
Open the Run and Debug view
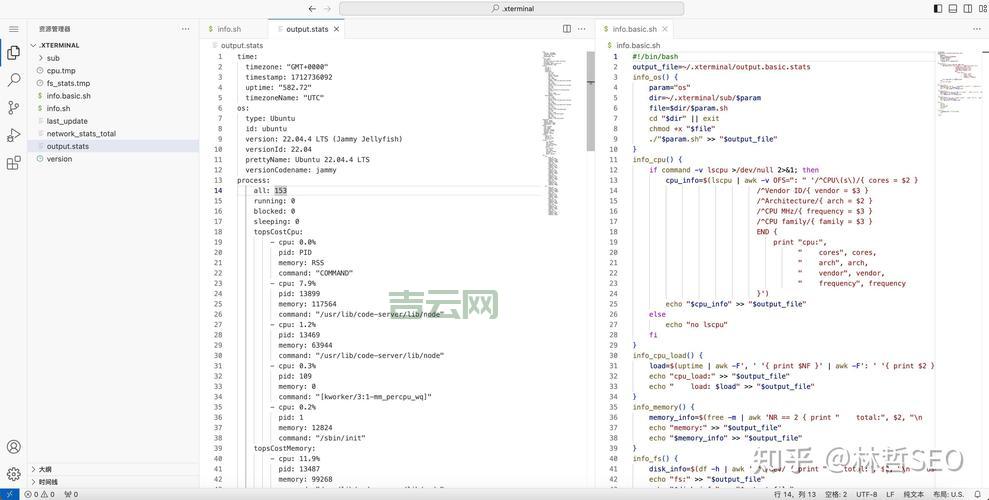click(13, 135)
